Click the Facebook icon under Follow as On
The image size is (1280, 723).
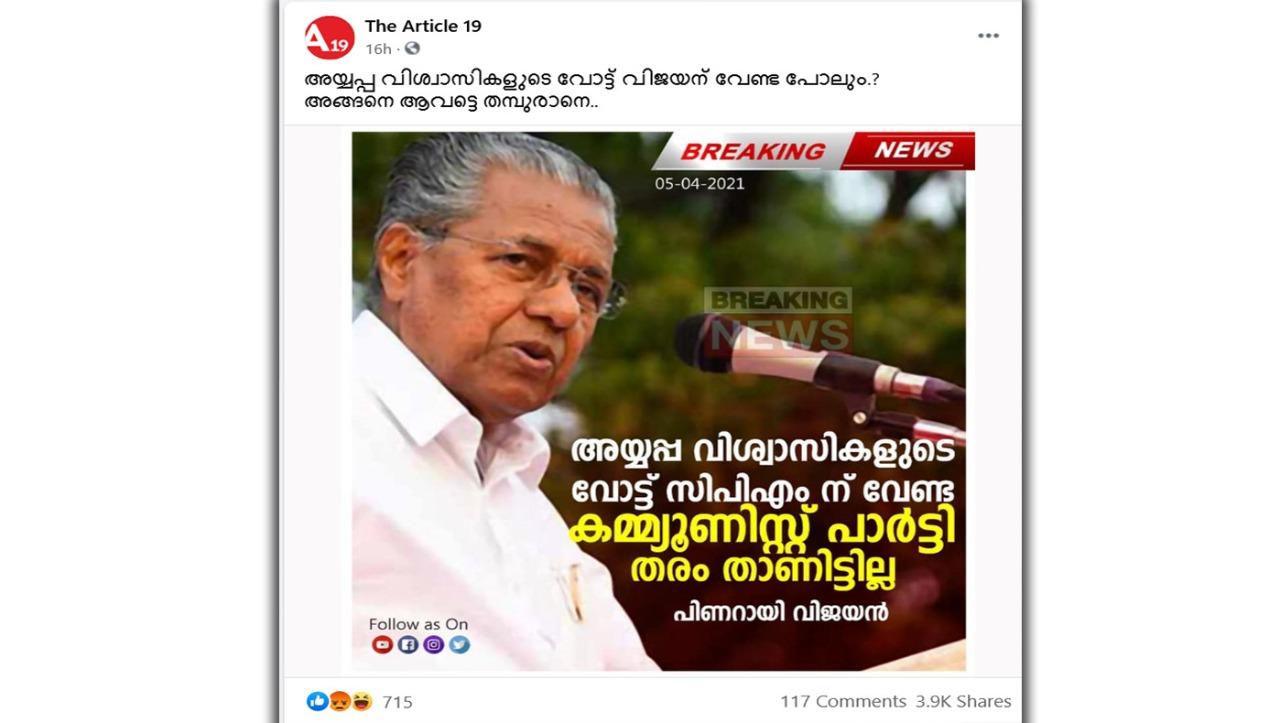coord(407,645)
